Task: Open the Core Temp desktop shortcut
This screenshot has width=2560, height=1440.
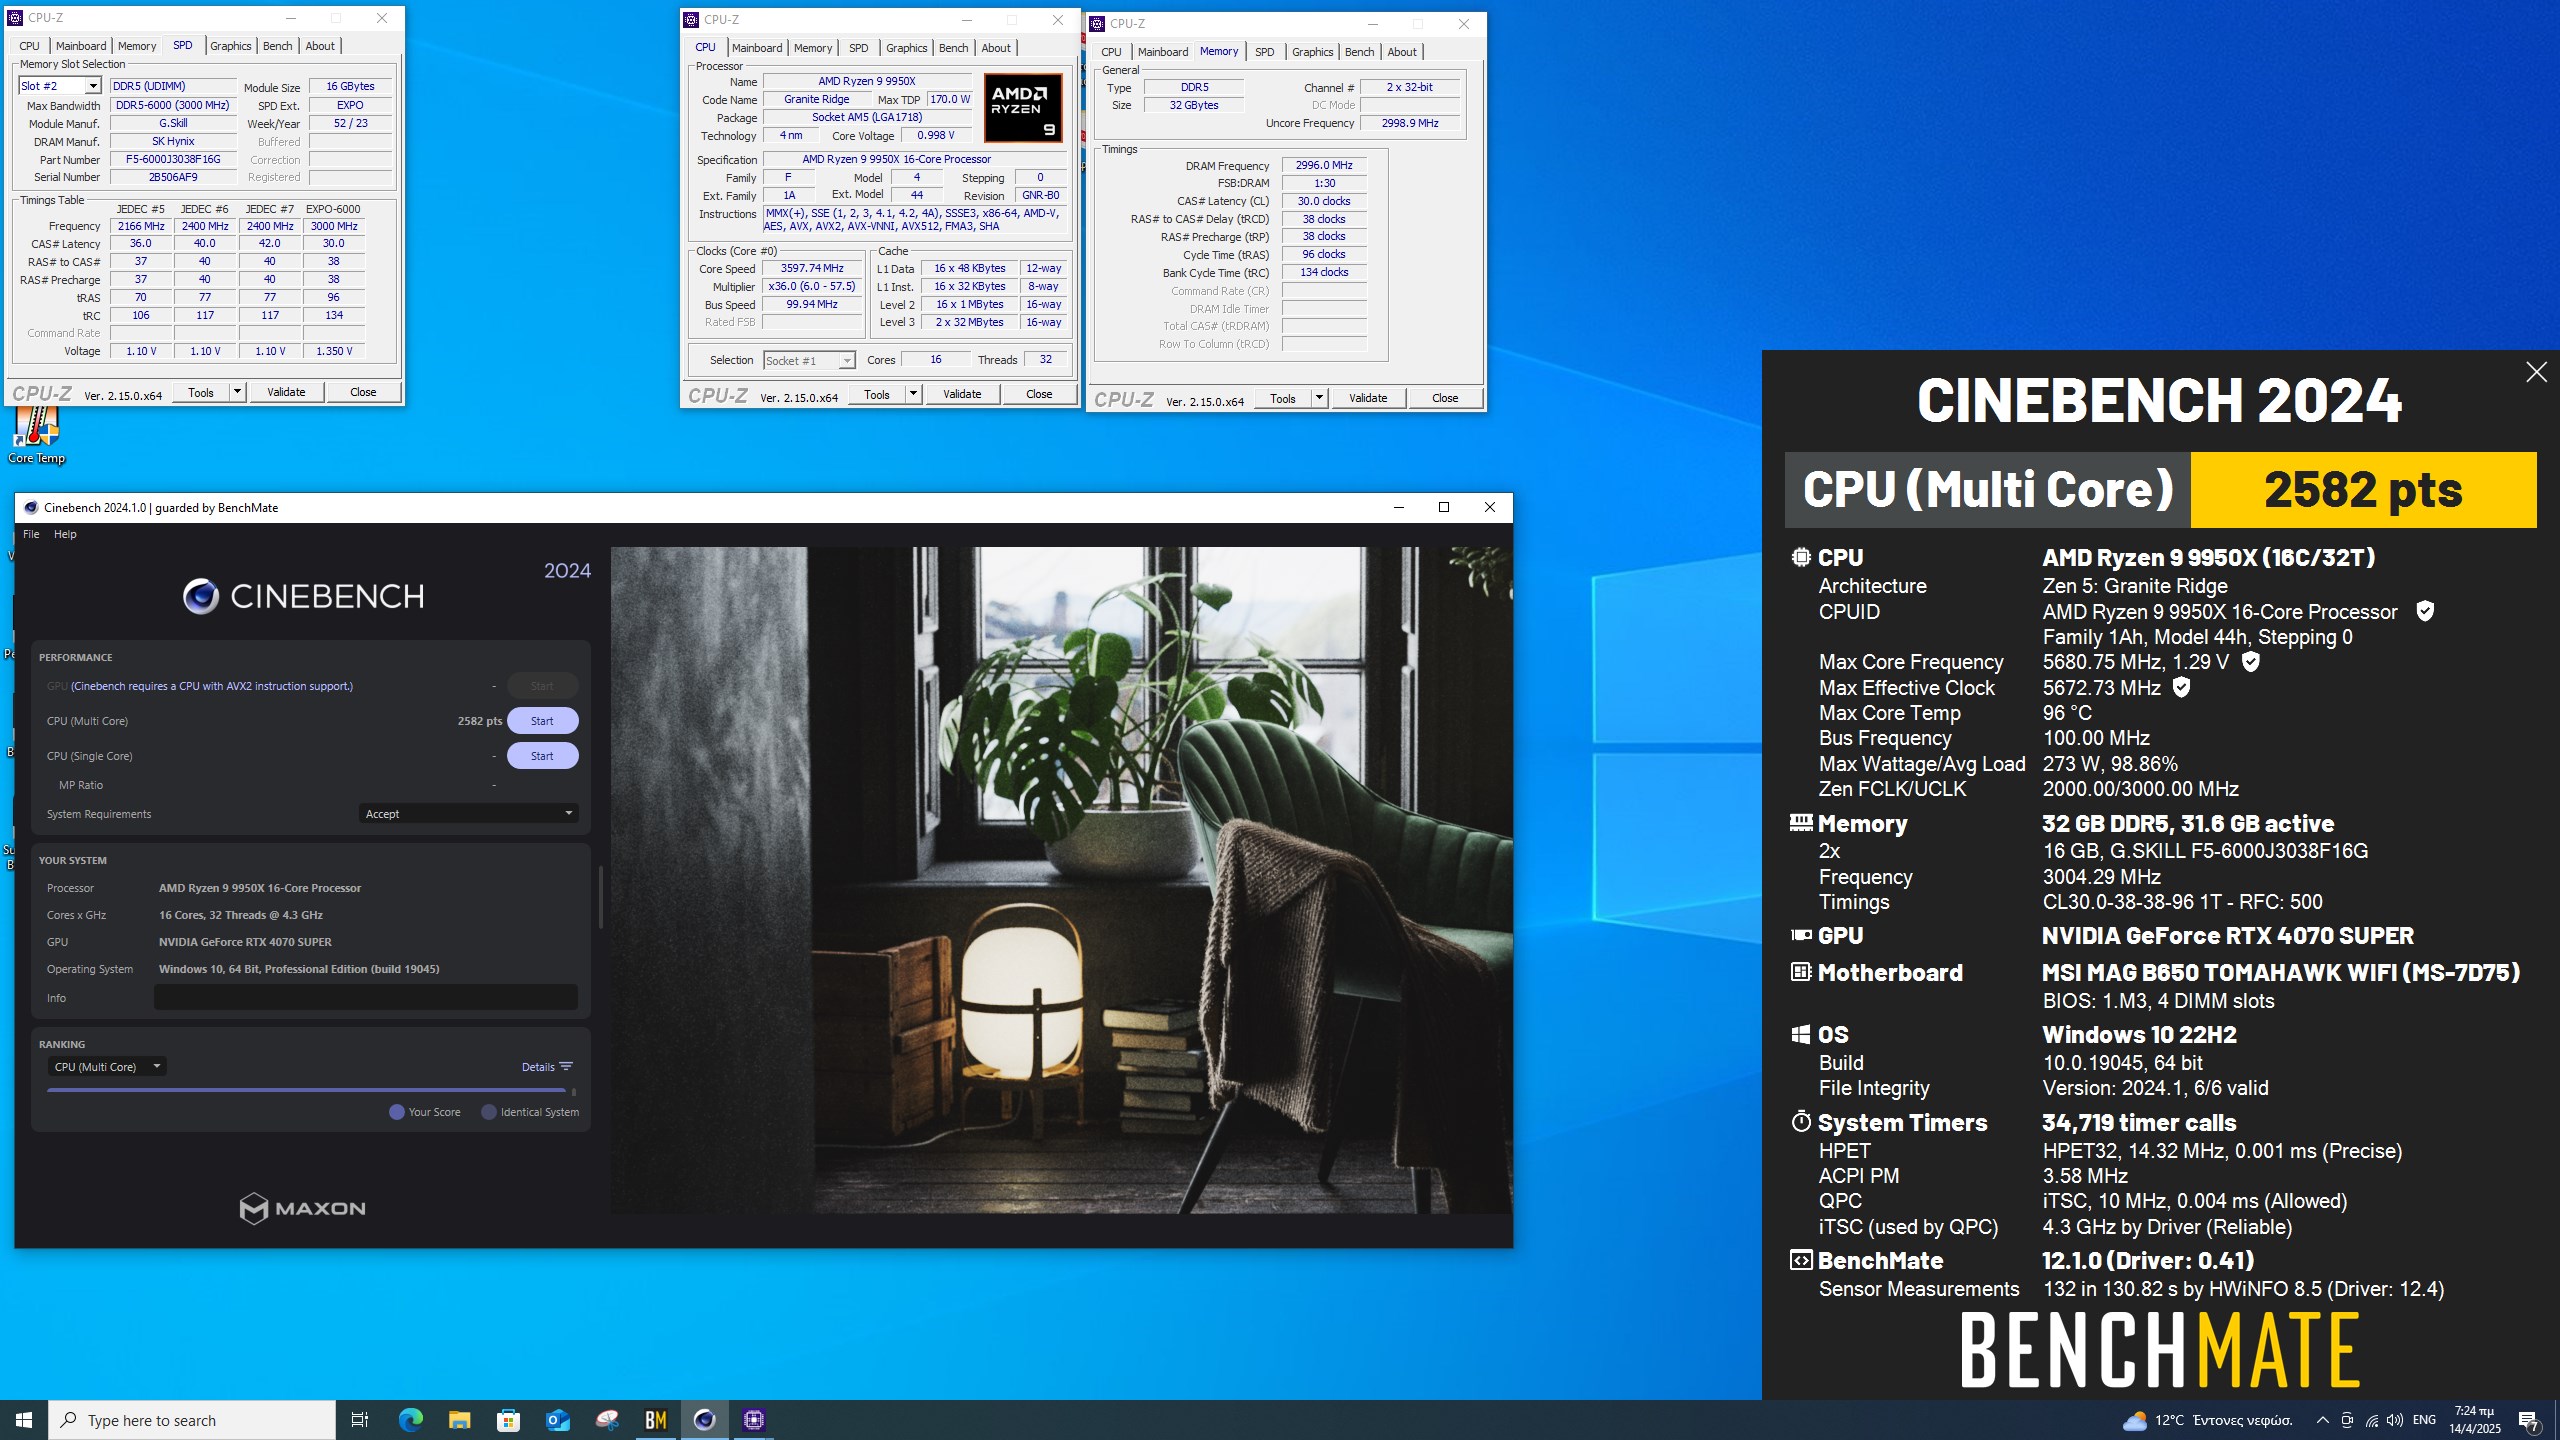Action: click(37, 436)
